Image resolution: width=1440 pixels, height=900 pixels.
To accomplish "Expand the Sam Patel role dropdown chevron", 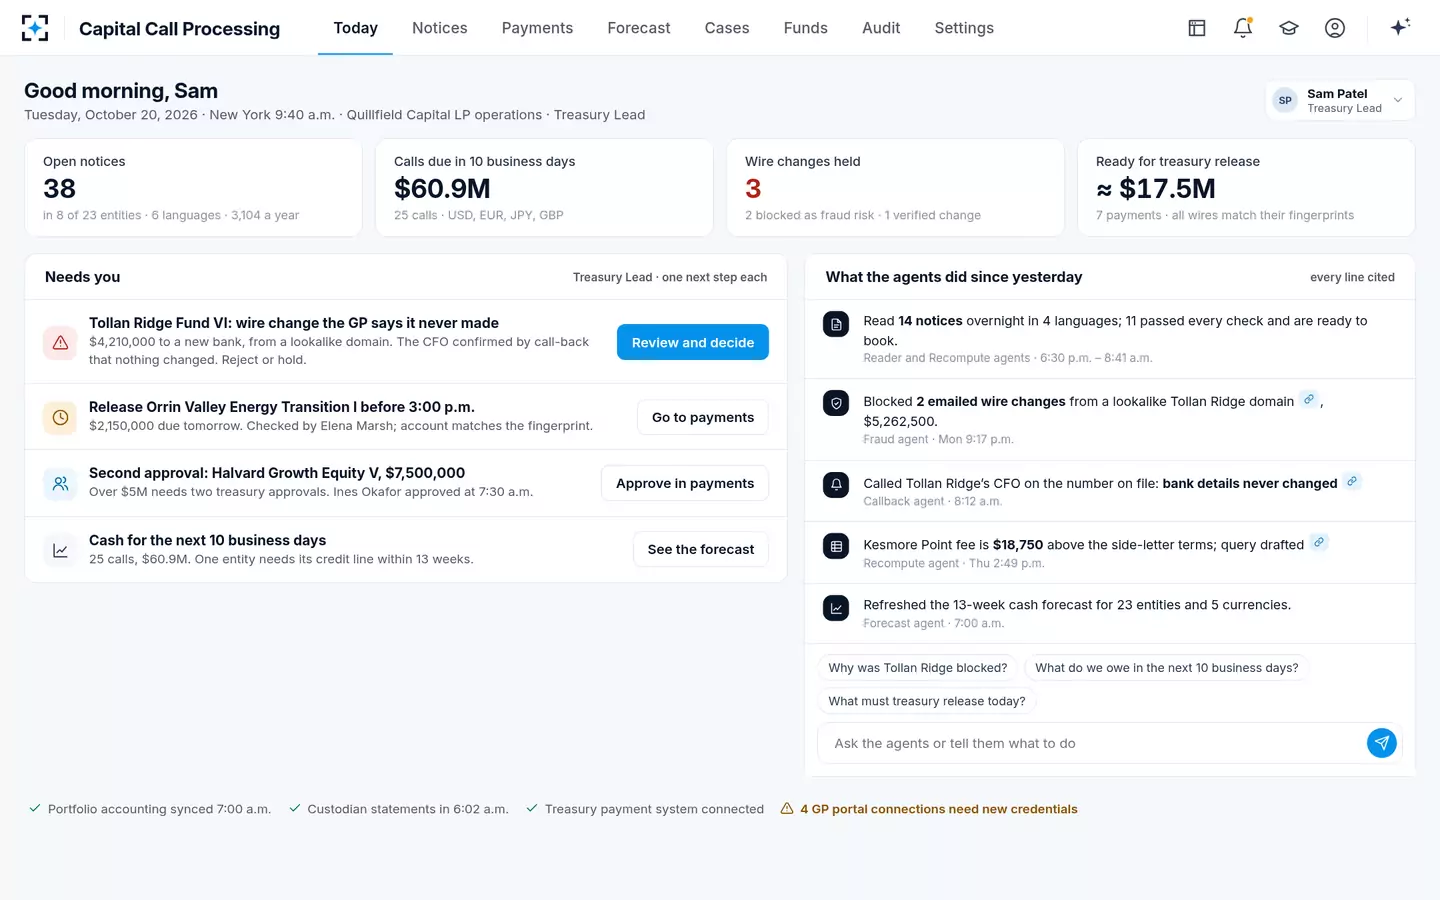I will pos(1398,100).
